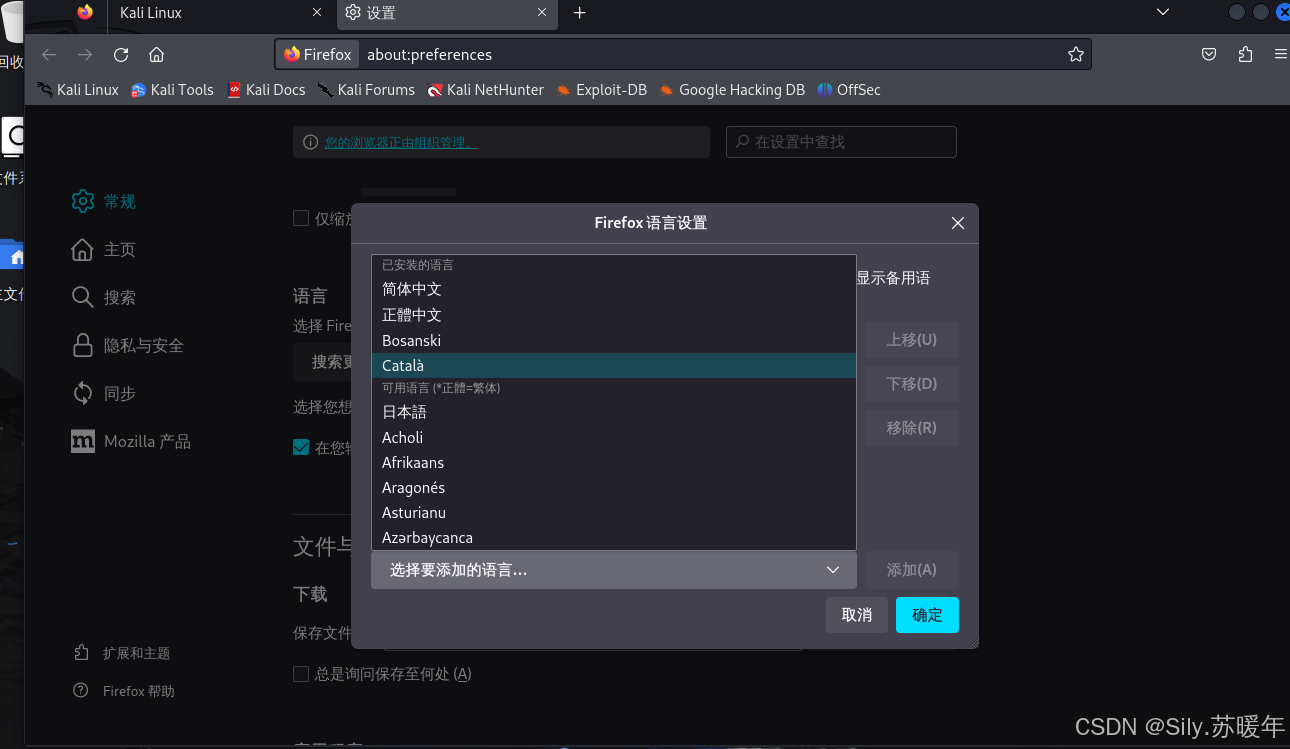The image size is (1290, 749).
Task: Open the Kali NetHunter bookmark
Action: (x=486, y=90)
